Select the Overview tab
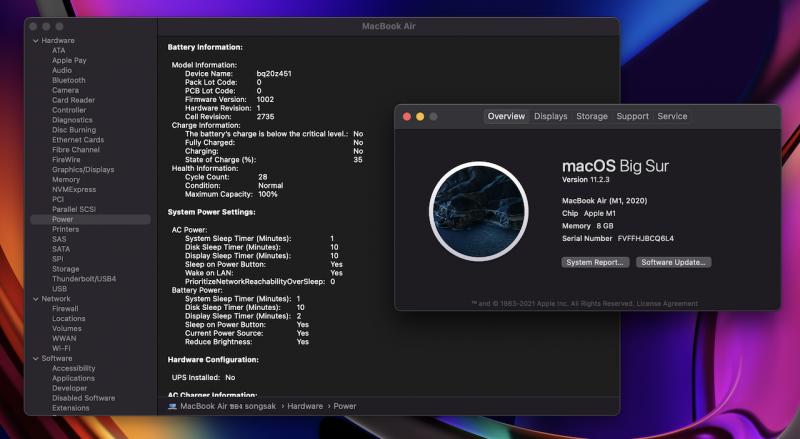 coord(506,116)
